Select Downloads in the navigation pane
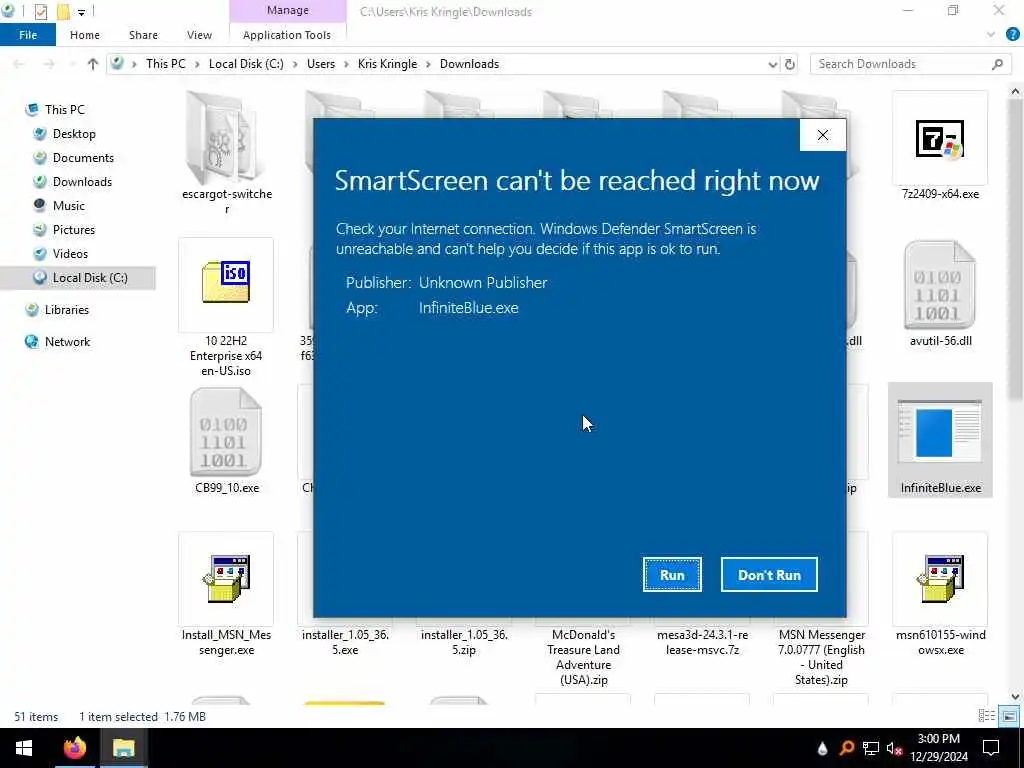The width and height of the screenshot is (1024, 768). point(82,182)
